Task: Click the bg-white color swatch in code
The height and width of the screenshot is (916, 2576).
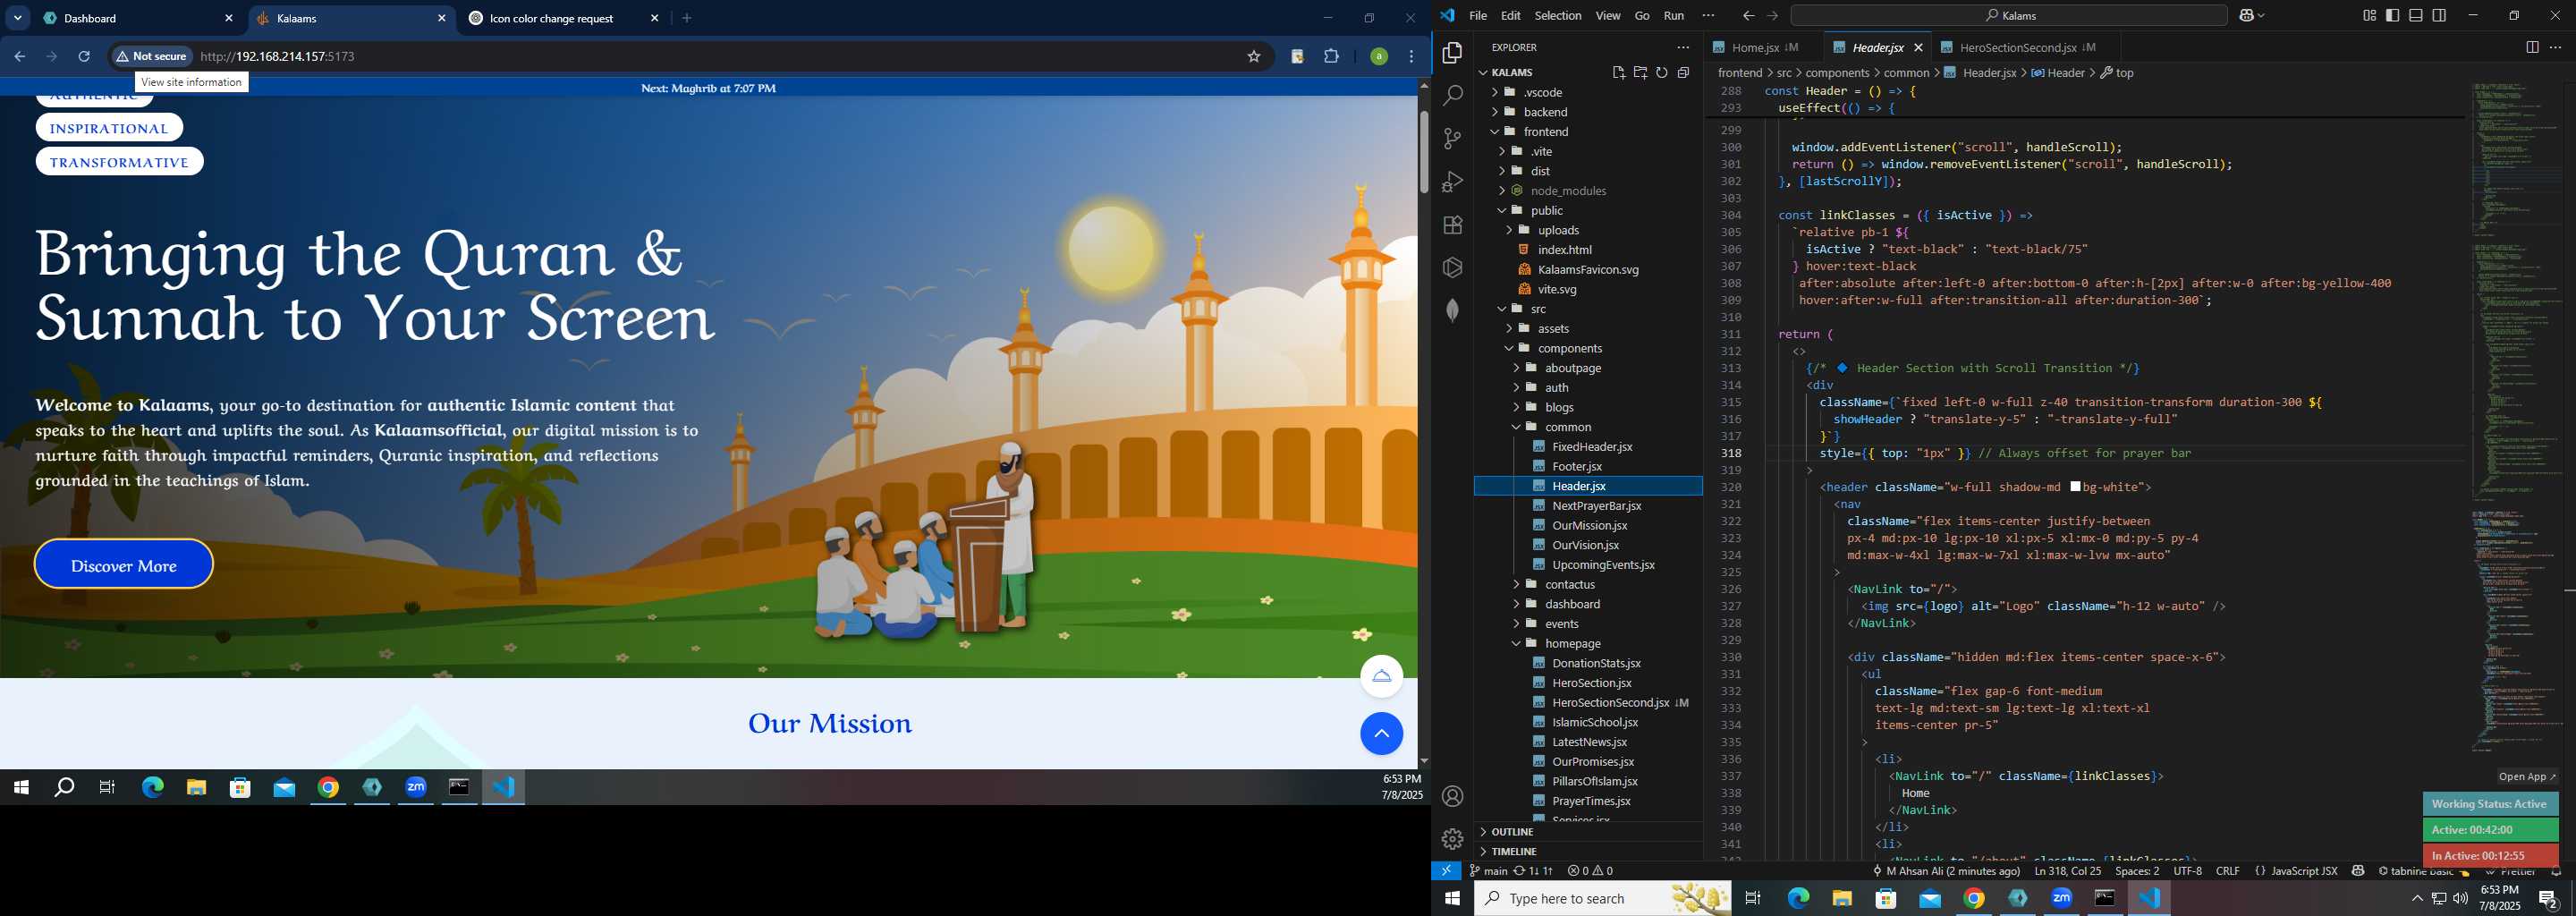Action: point(2075,487)
